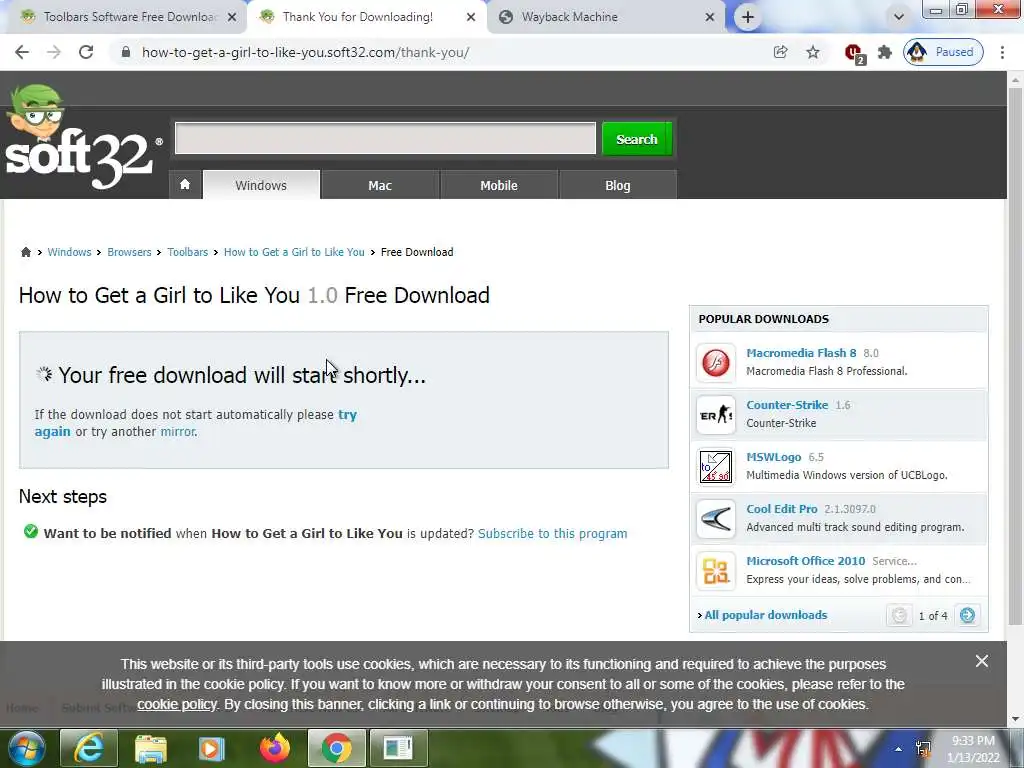1024x768 pixels.
Task: Reload the page with the refresh icon
Action: point(86,52)
